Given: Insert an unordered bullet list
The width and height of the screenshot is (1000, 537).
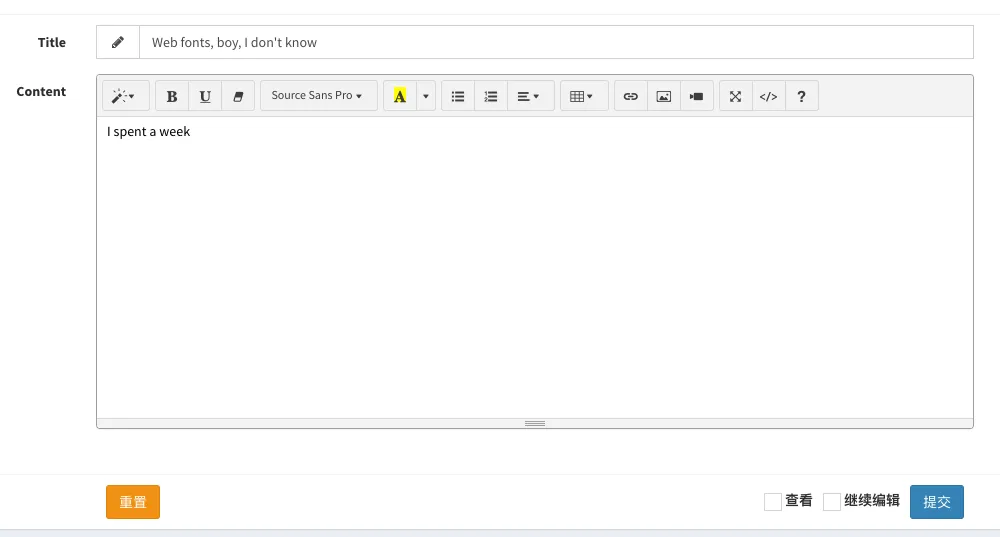Looking at the screenshot, I should [x=458, y=96].
